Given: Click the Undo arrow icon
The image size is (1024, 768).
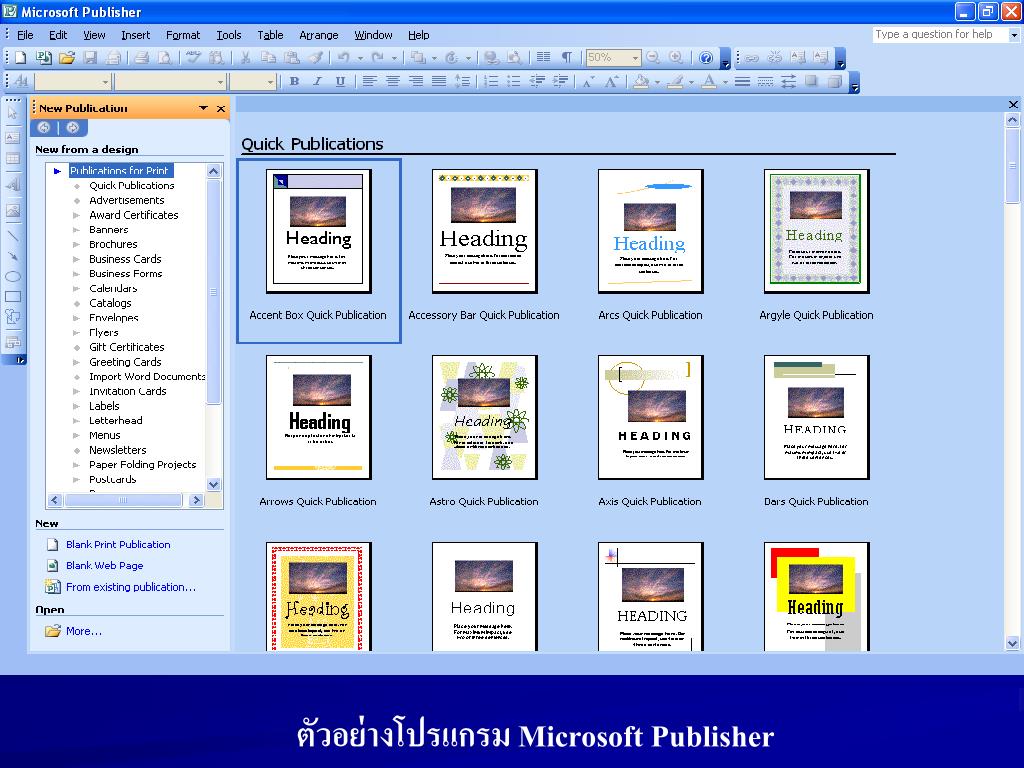Looking at the screenshot, I should point(344,58).
